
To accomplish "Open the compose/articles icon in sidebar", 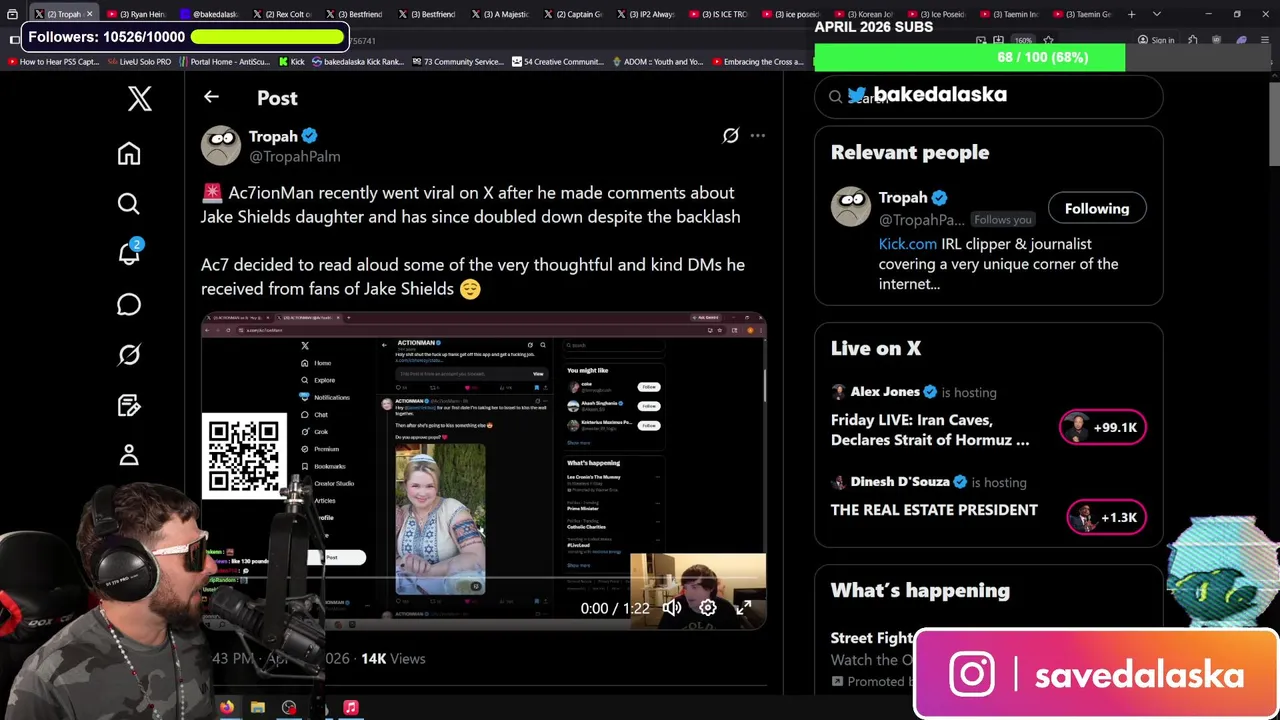I will 129,405.
